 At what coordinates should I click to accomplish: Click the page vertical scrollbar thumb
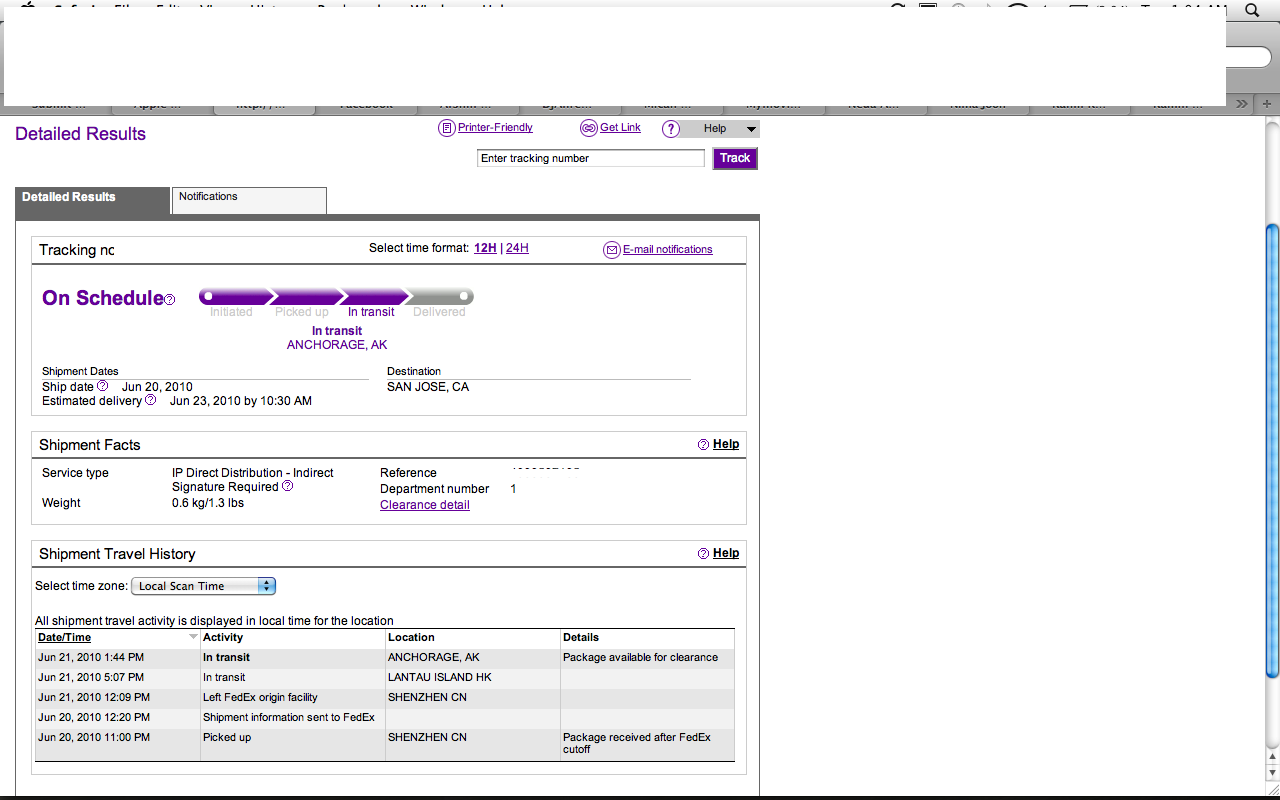tap(1272, 452)
